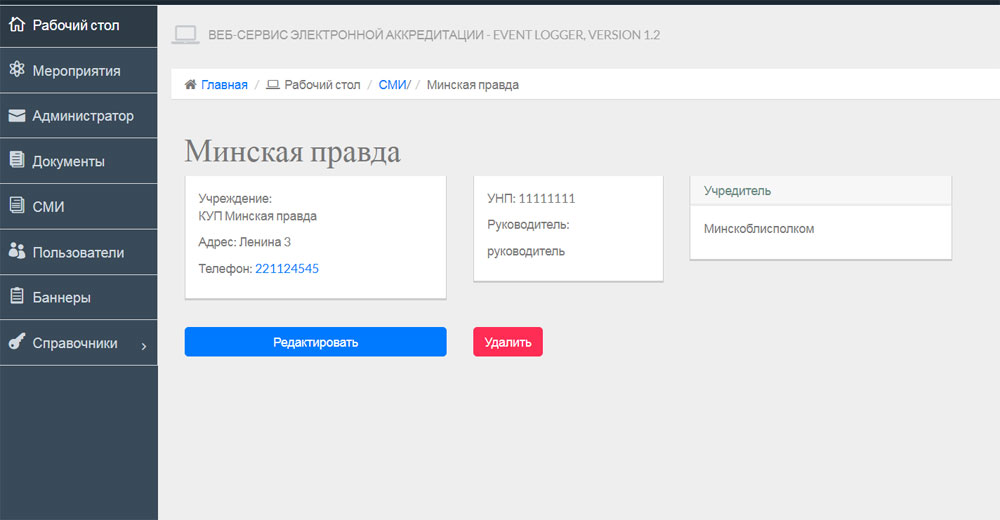The image size is (1000, 520).
Task: Open the Рабочий стол sidebar item
Action: tap(78, 26)
